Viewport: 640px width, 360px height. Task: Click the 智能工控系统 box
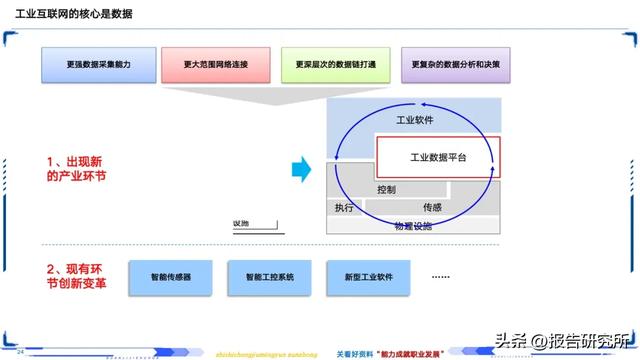pos(269,278)
